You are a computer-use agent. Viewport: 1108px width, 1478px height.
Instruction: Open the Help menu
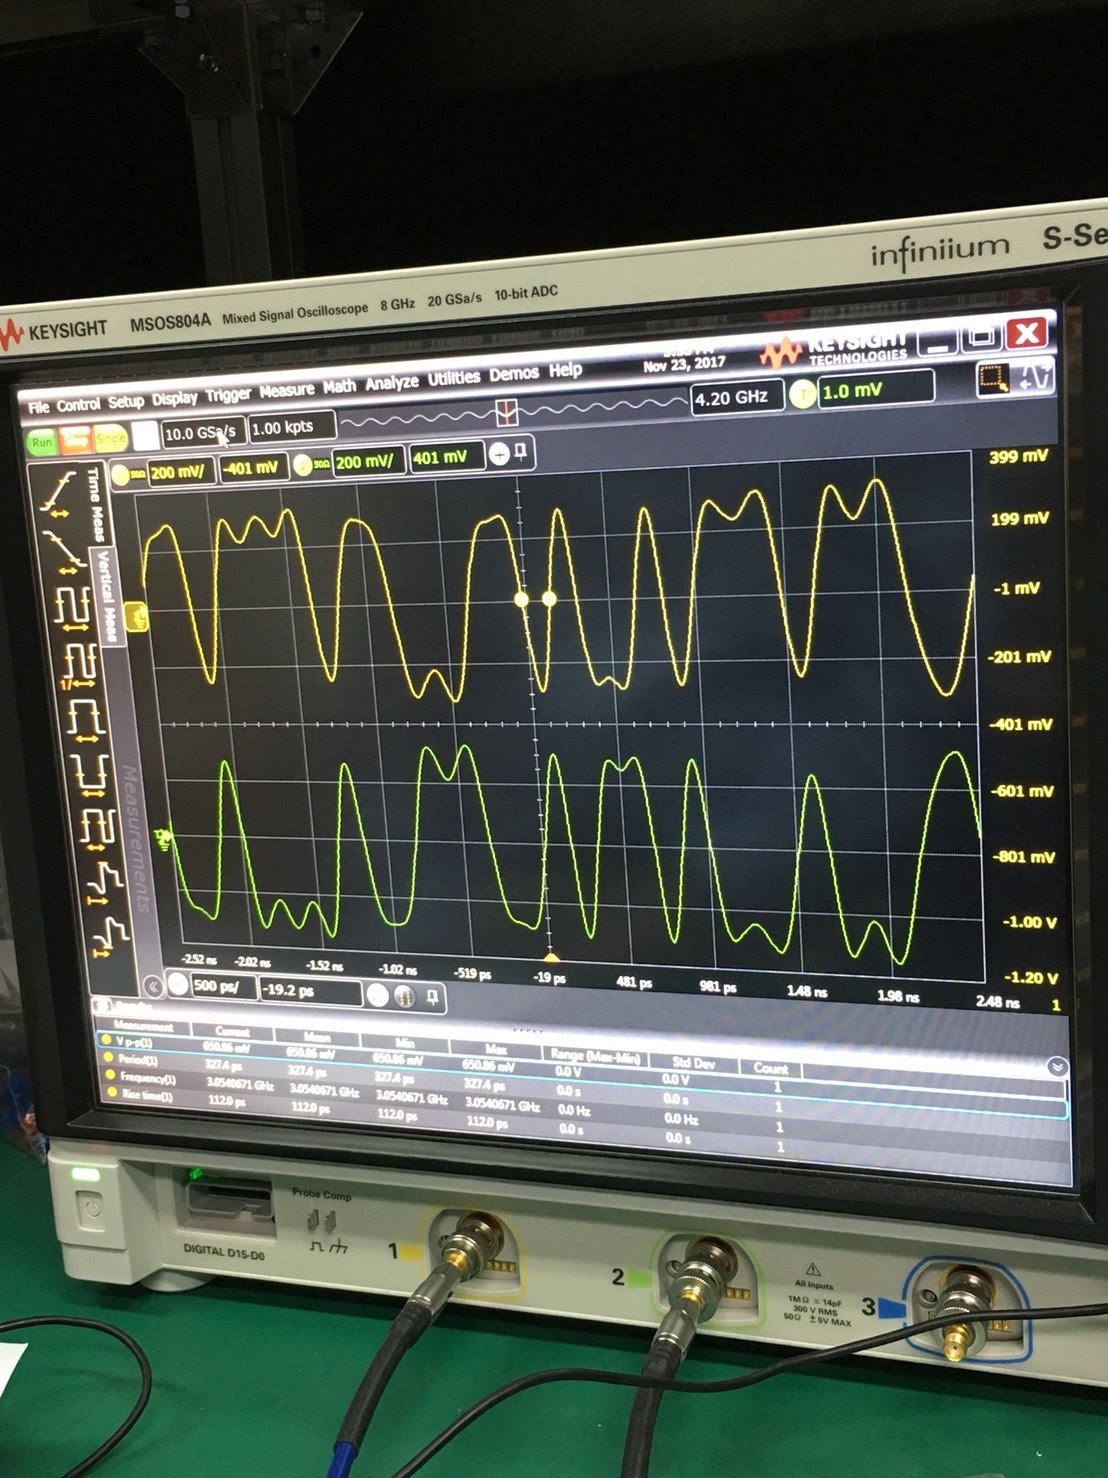point(565,370)
